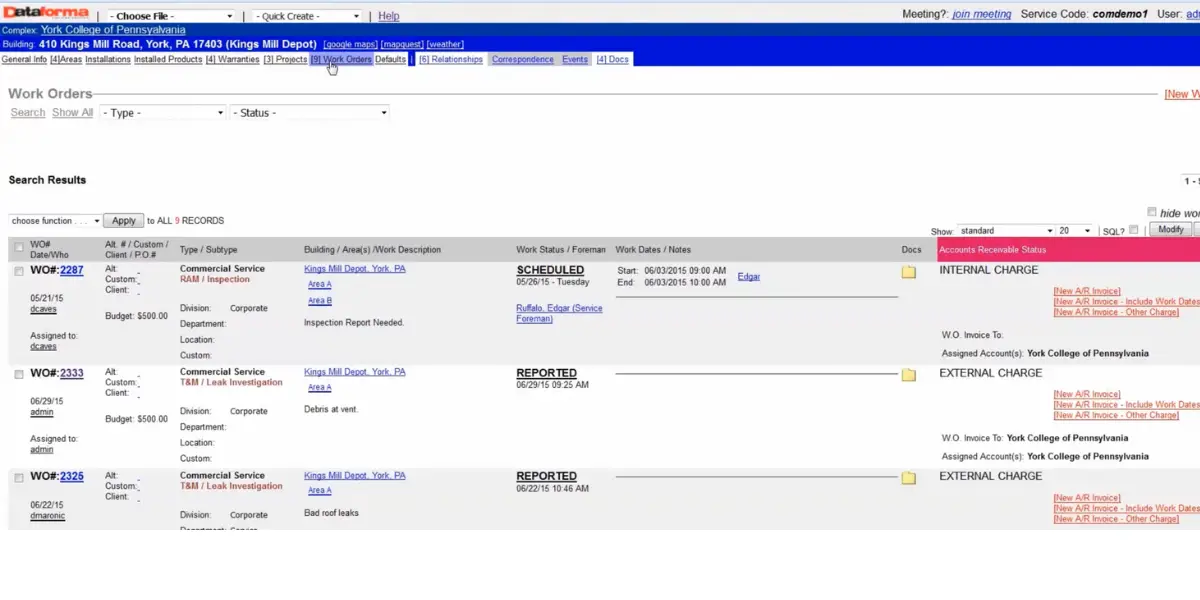The image size is (1200, 600).
Task: Open the Docs folder for WO# 2333
Action: 909,375
